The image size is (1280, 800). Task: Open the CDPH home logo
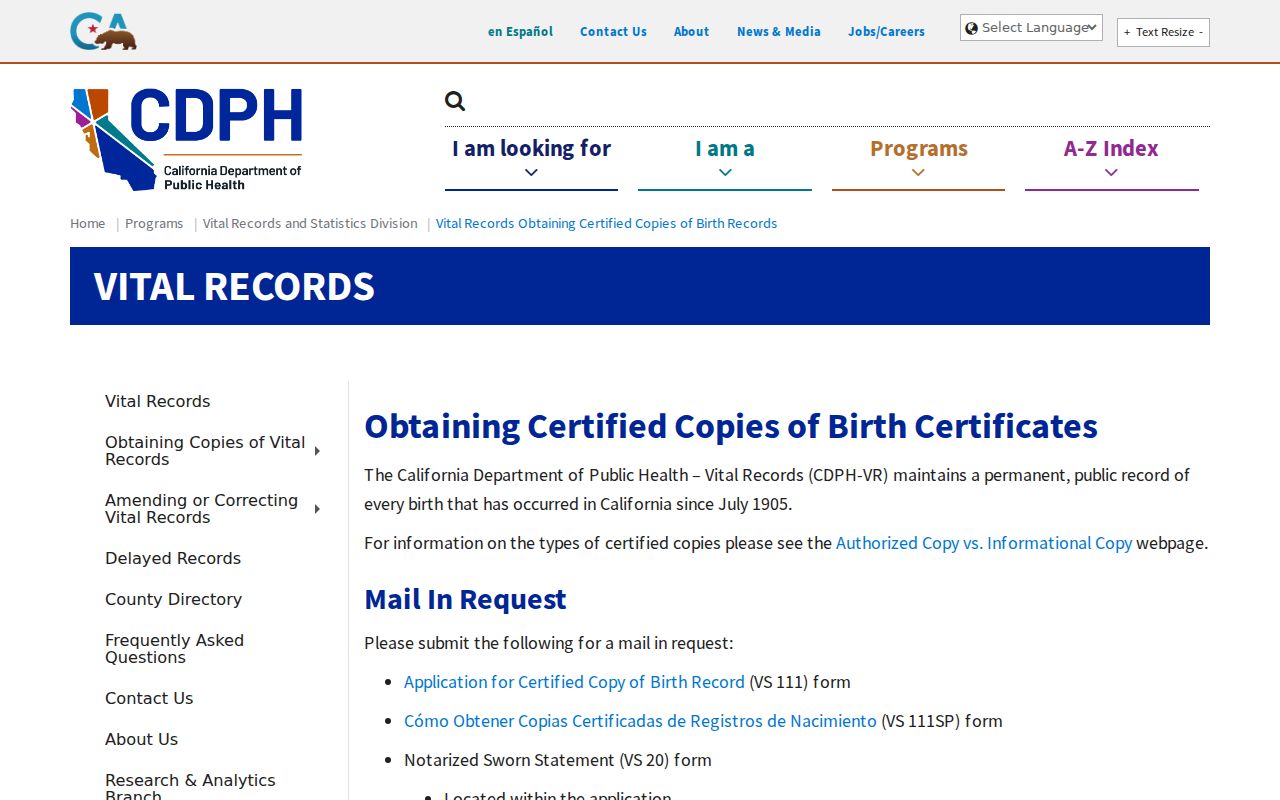[187, 139]
